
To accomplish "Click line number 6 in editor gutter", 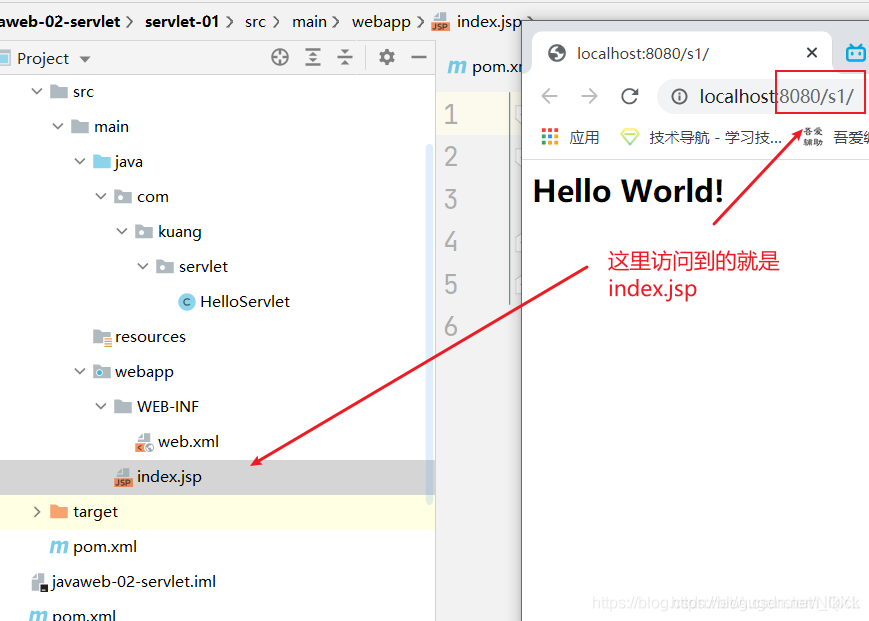I will [451, 326].
